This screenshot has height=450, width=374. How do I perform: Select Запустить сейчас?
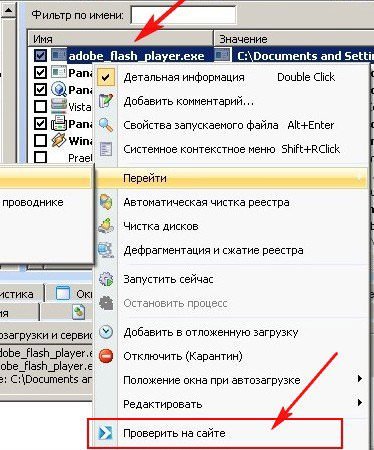point(232,279)
